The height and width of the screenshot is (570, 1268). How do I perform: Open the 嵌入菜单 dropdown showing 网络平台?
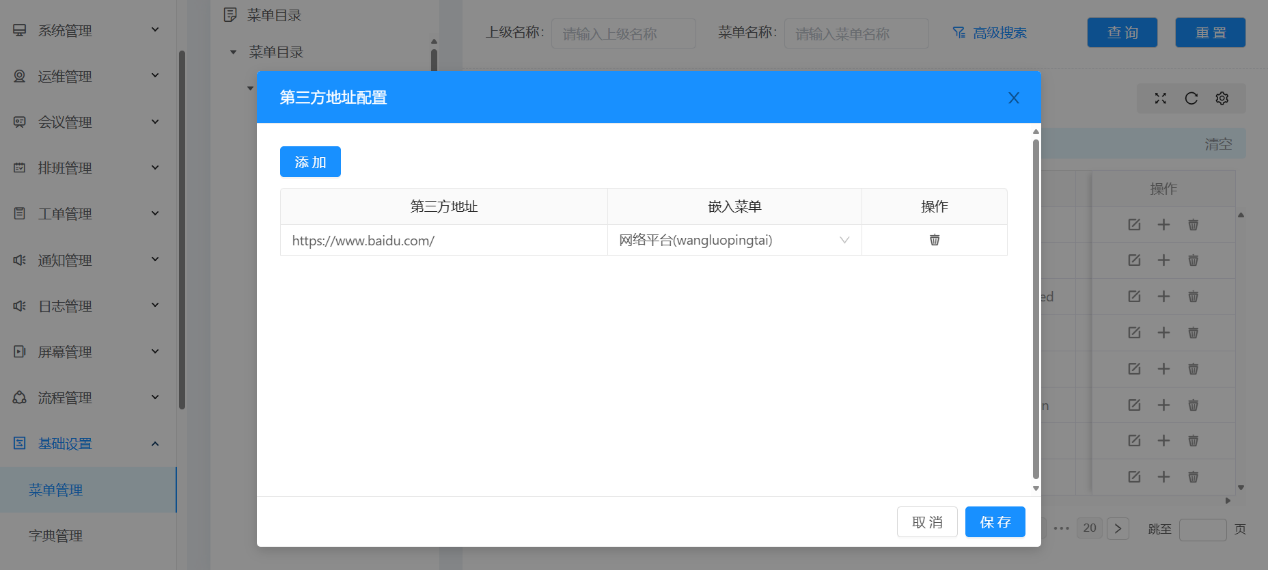[x=733, y=240]
